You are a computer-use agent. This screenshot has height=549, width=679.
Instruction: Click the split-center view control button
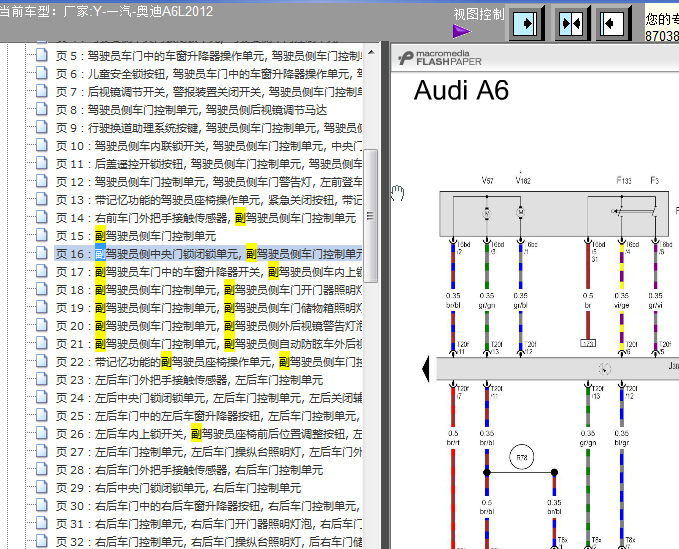(571, 23)
